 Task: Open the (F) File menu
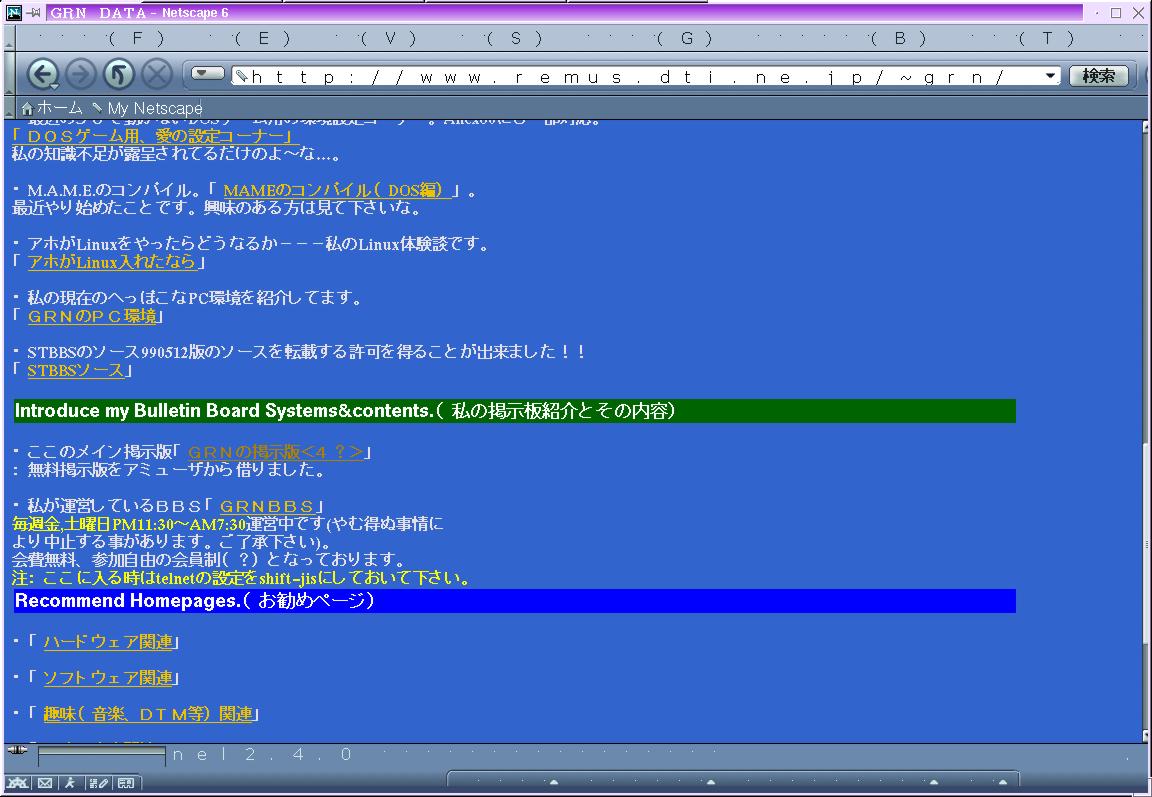148,38
